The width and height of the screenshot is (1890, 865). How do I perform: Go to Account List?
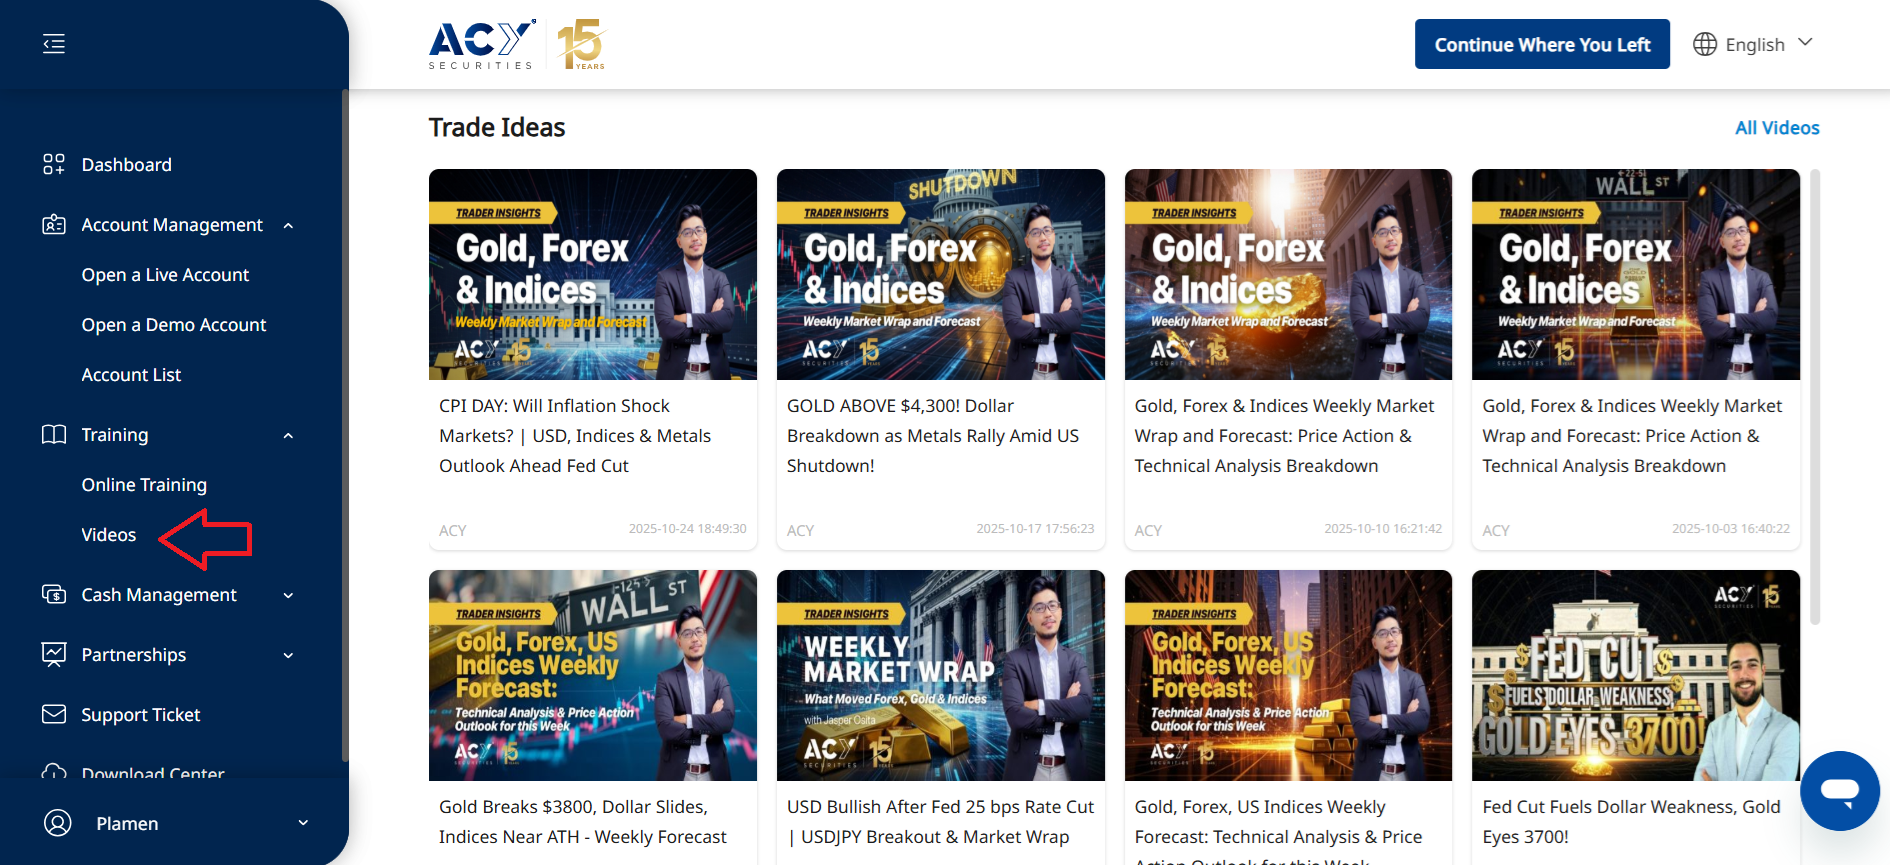pyautogui.click(x=131, y=374)
